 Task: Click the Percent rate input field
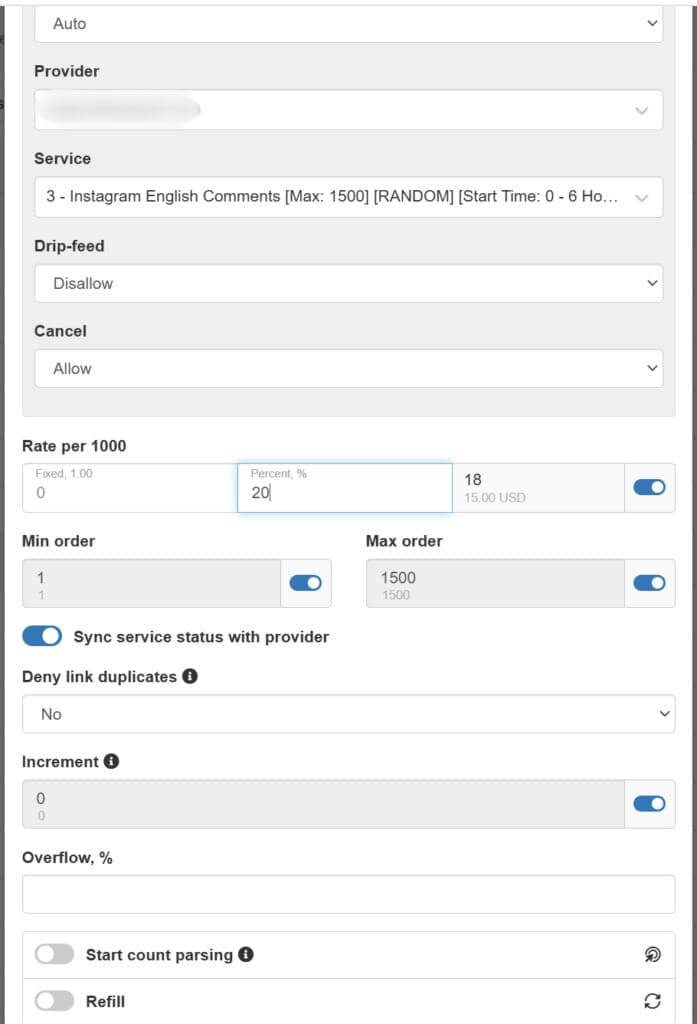[x=344, y=493]
